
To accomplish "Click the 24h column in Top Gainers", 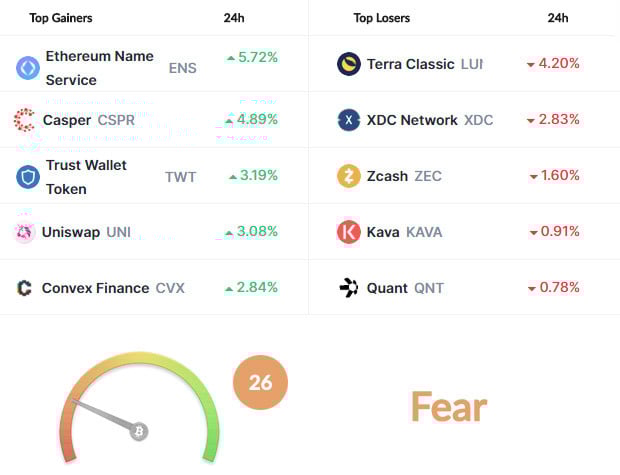I will coord(234,18).
